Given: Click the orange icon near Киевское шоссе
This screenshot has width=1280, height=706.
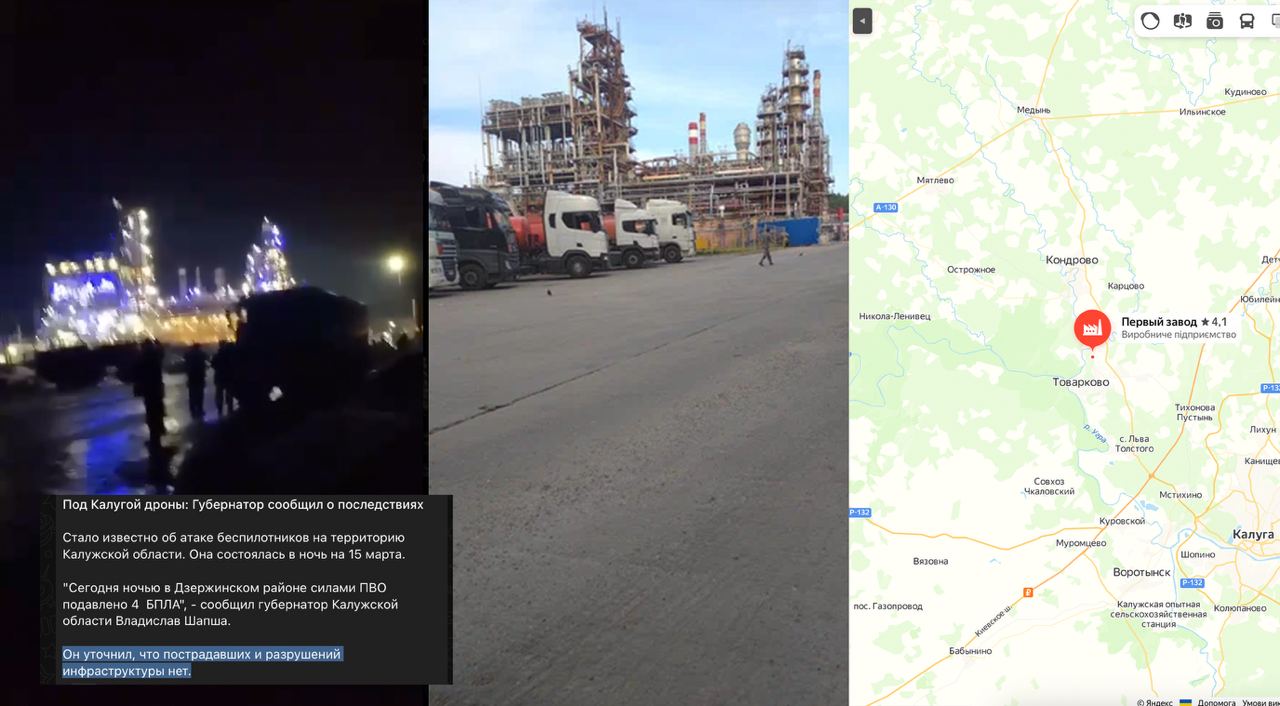Looking at the screenshot, I should pyautogui.click(x=1027, y=591).
